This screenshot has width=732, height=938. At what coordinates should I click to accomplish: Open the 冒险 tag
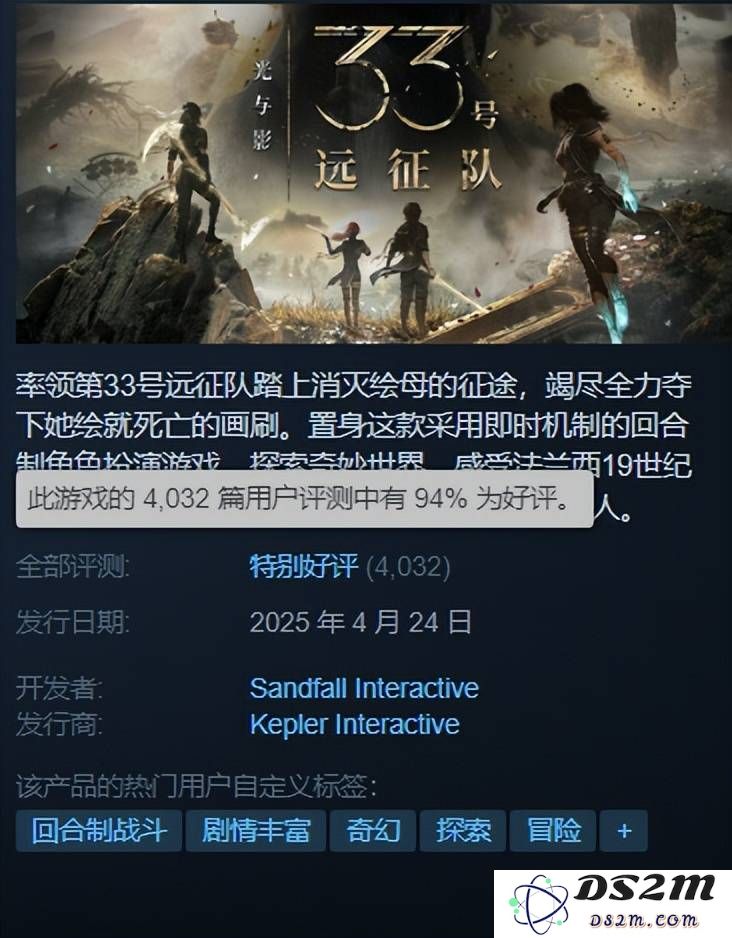pos(553,830)
